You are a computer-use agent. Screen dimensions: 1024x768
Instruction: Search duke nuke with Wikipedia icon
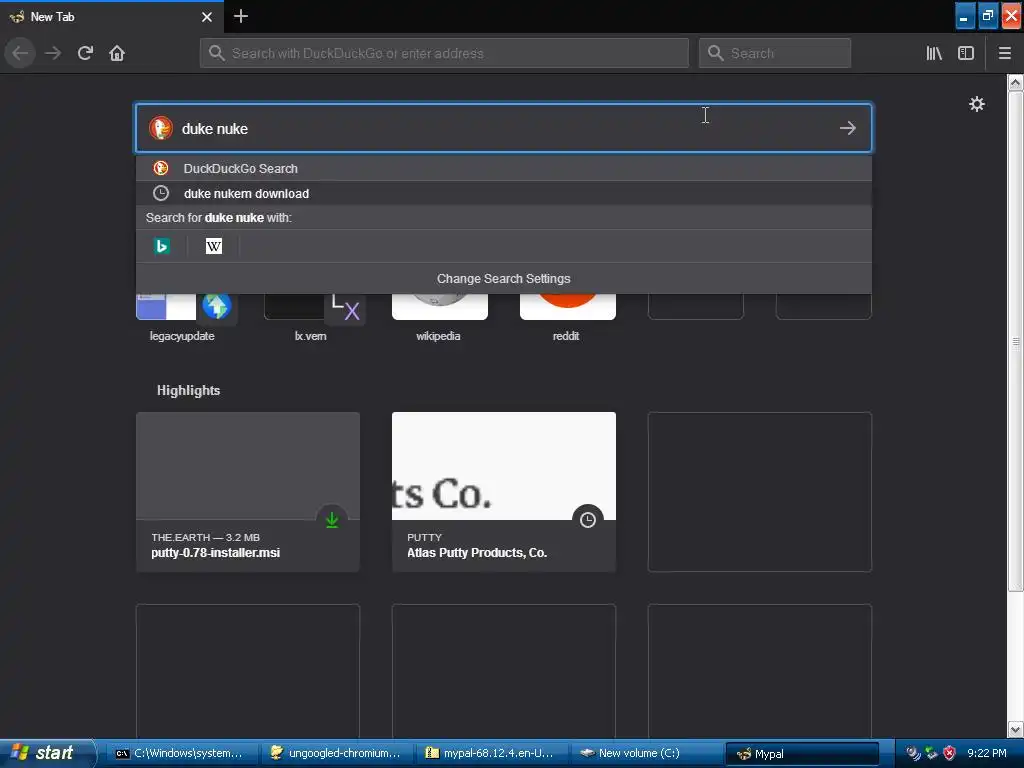point(214,246)
